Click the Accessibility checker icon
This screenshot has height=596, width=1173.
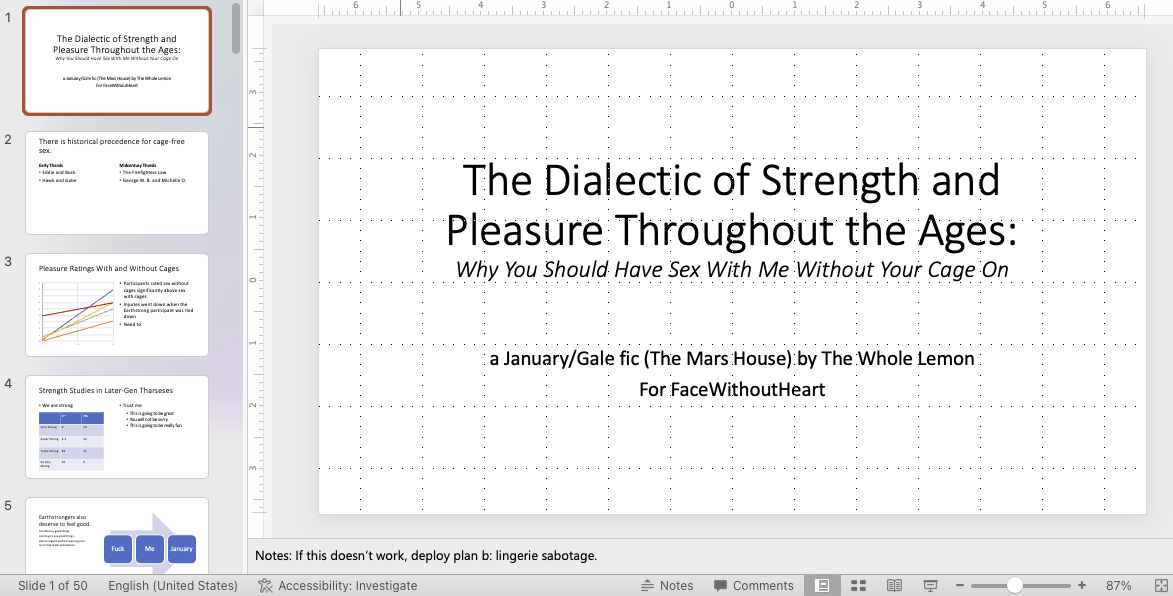[x=265, y=586]
